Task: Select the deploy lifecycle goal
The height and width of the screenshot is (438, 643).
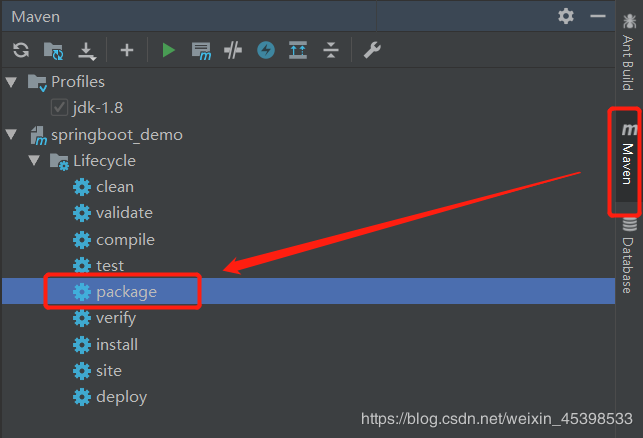Action: (x=110, y=397)
